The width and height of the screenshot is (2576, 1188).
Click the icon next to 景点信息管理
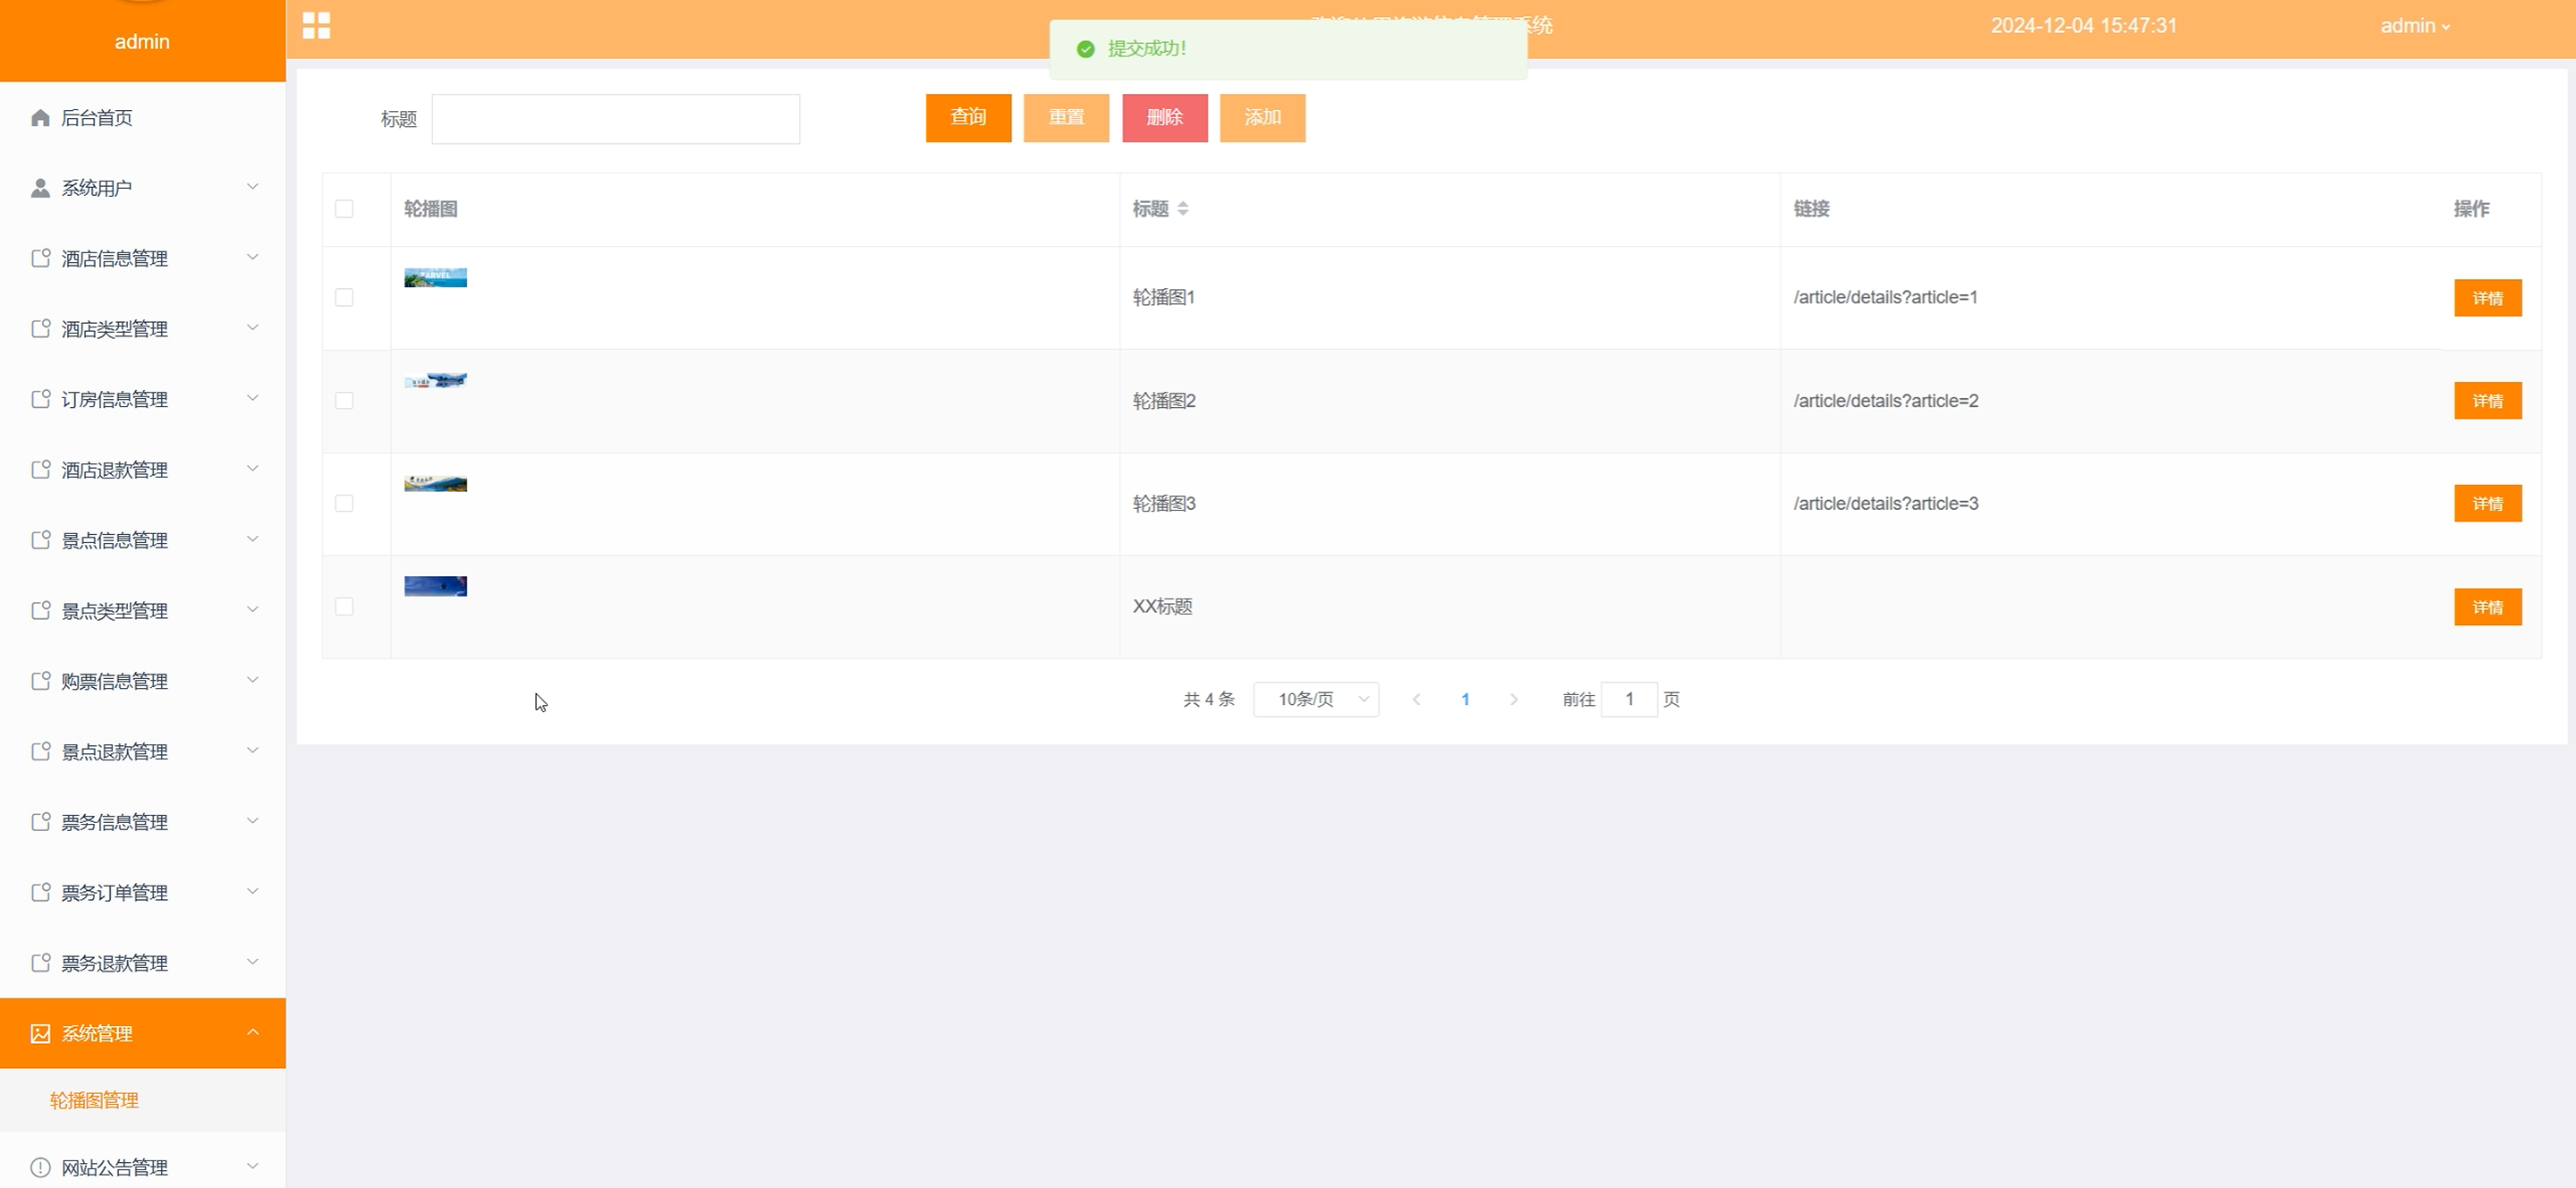40,540
